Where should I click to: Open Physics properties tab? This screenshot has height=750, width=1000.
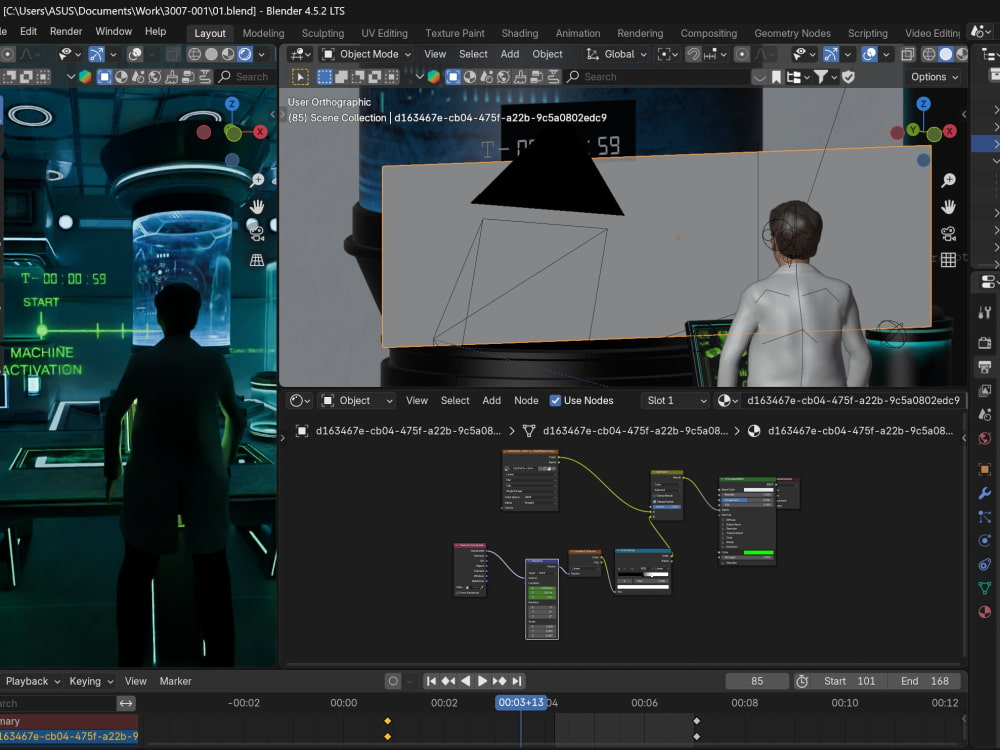tap(985, 541)
